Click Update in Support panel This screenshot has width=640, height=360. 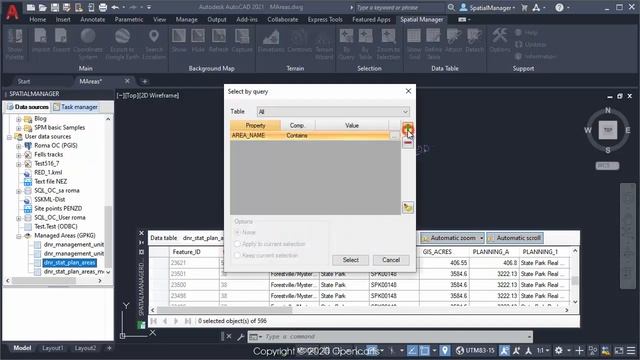[531, 44]
